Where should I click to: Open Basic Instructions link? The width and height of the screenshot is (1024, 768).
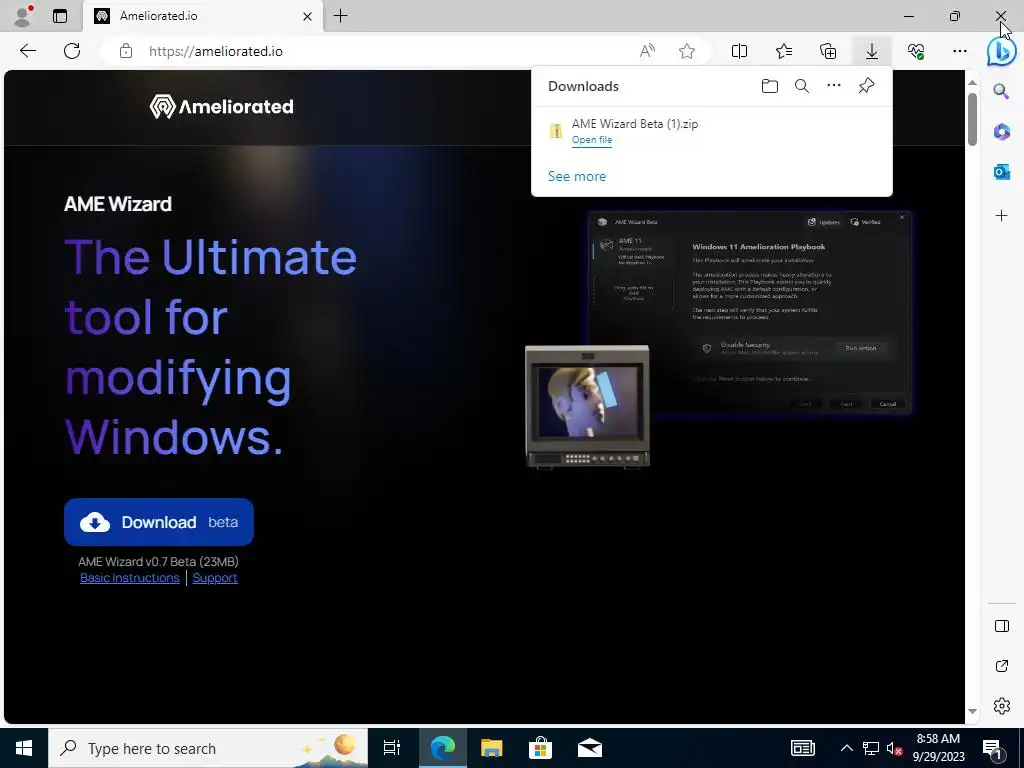129,578
